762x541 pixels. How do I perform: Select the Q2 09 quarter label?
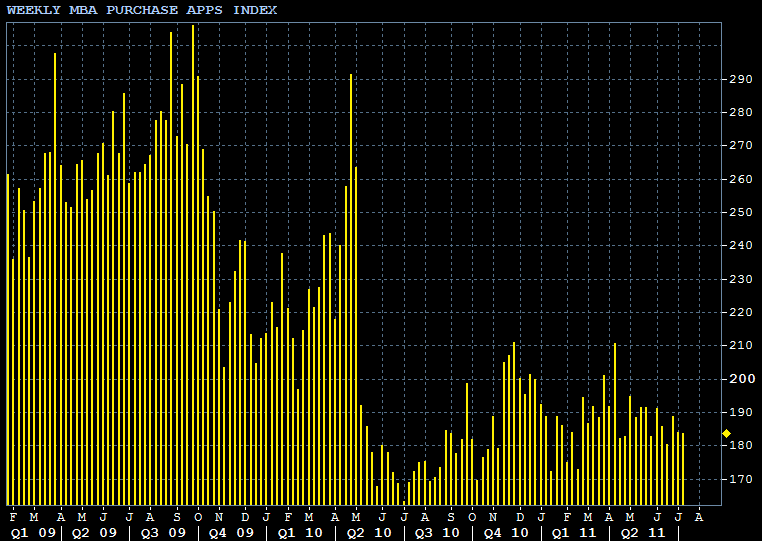click(95, 533)
